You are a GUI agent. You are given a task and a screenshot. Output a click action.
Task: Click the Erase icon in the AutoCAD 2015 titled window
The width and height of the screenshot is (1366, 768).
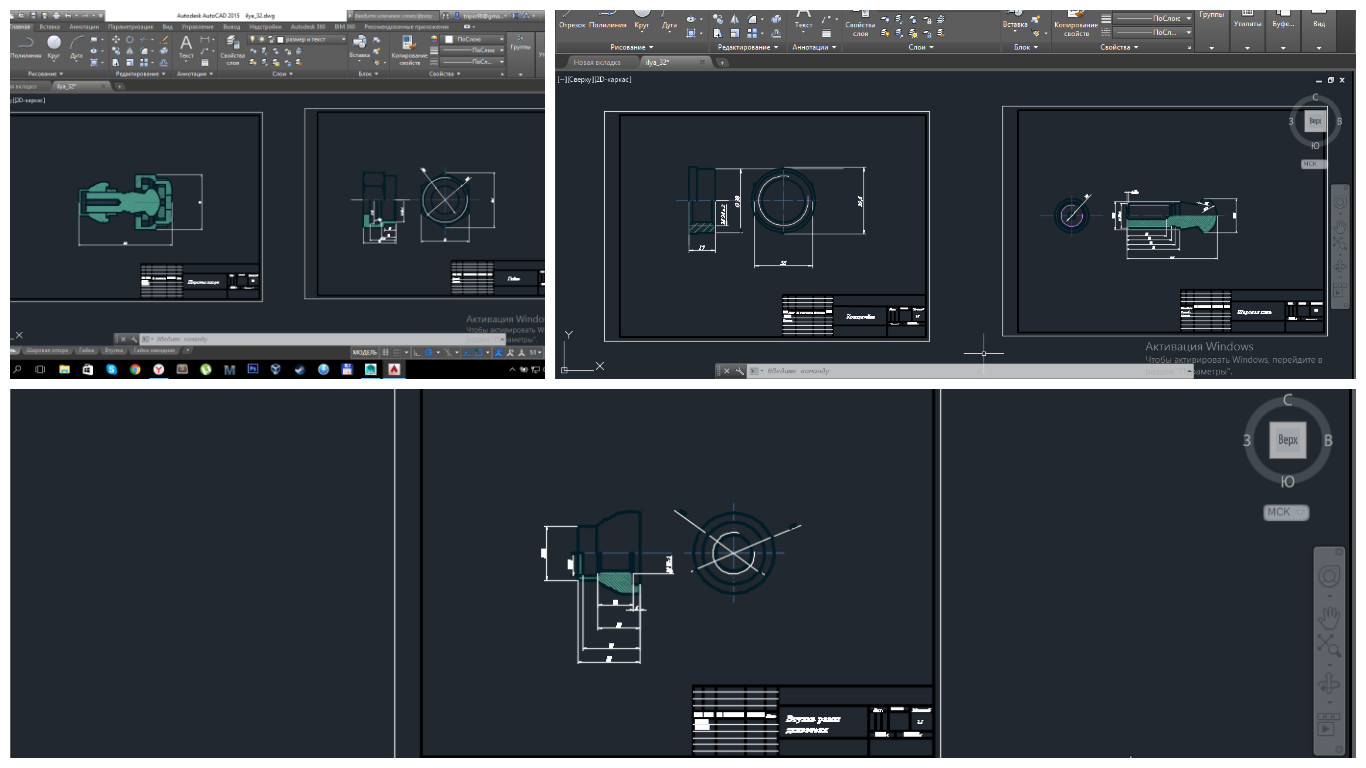click(164, 39)
